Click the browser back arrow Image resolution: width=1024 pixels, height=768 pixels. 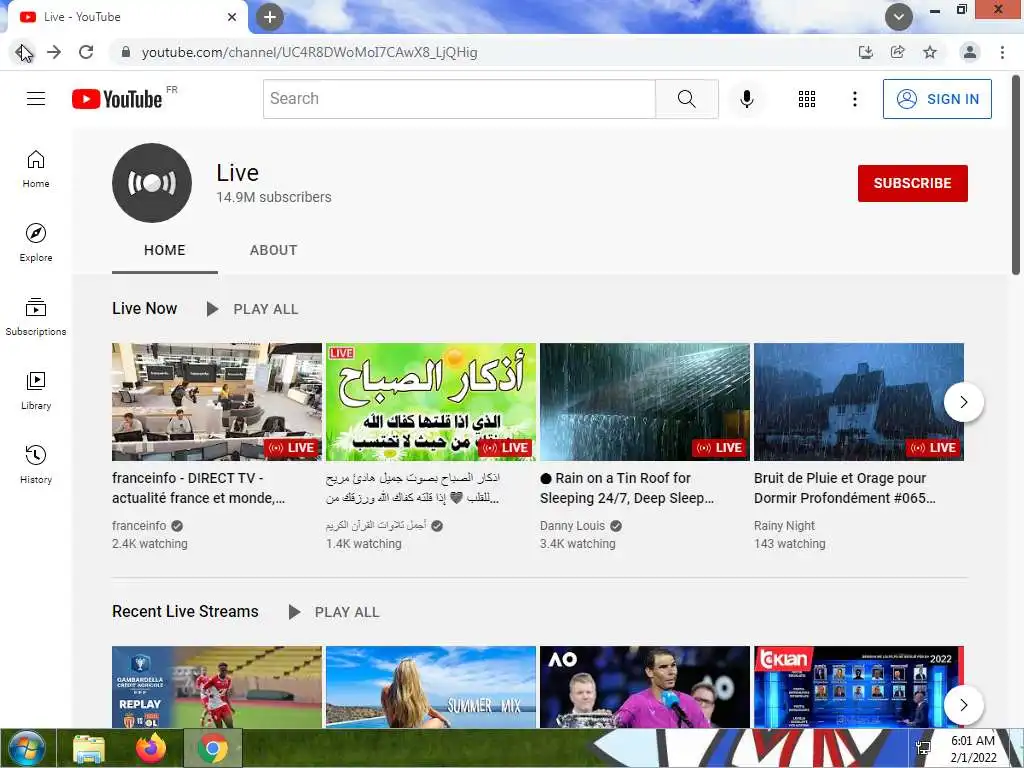23,52
